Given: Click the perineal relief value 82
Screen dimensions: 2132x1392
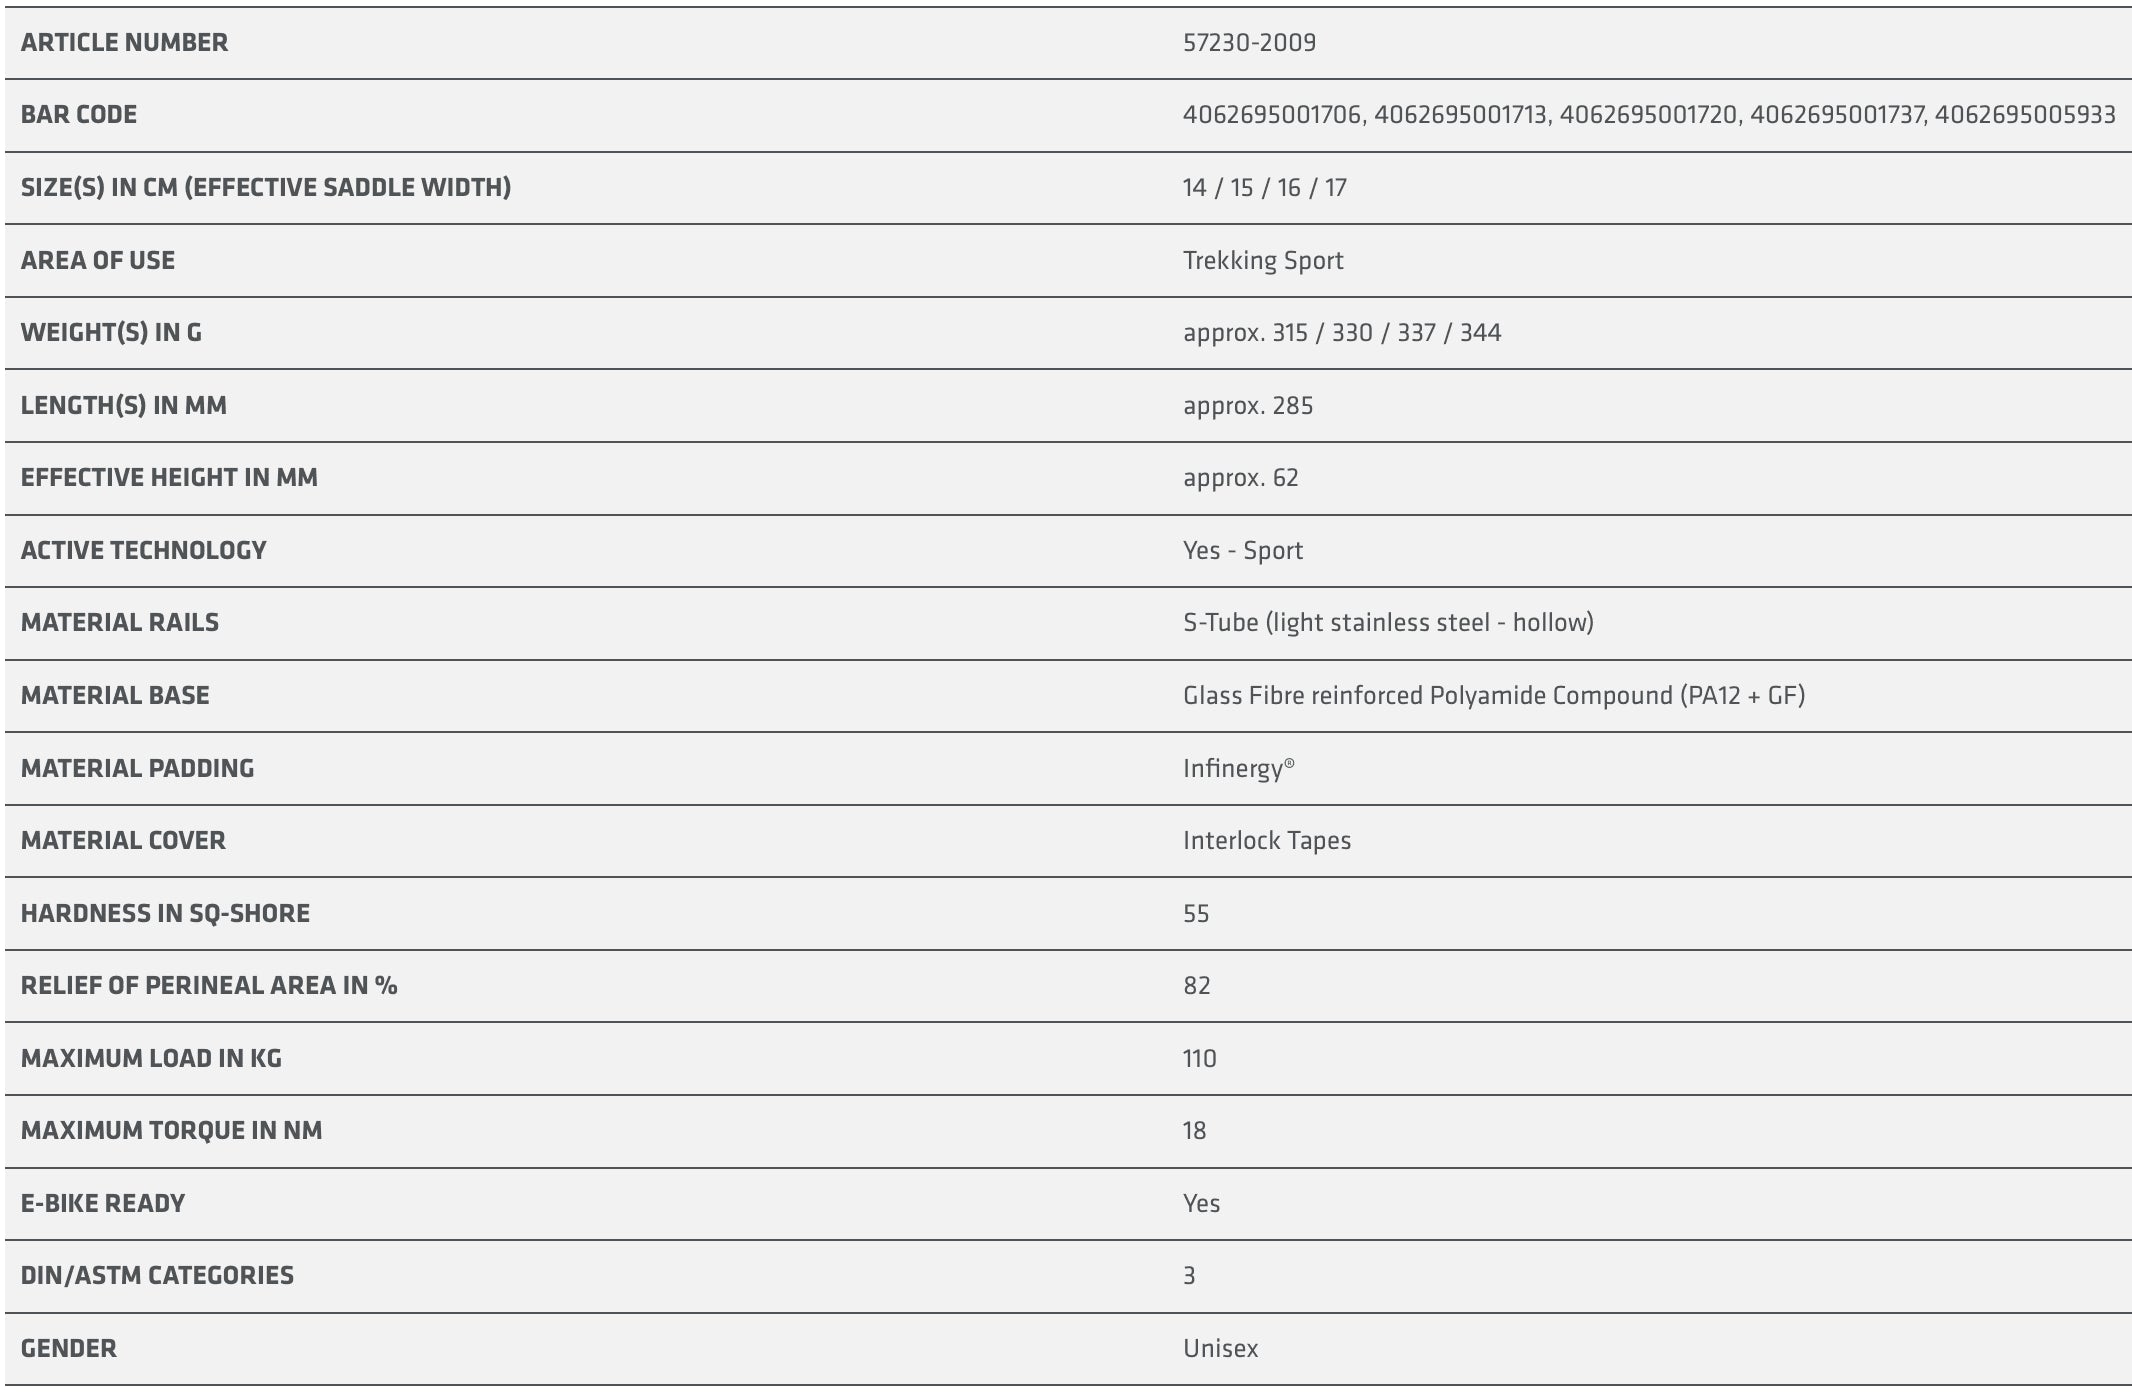Looking at the screenshot, I should 1196,986.
